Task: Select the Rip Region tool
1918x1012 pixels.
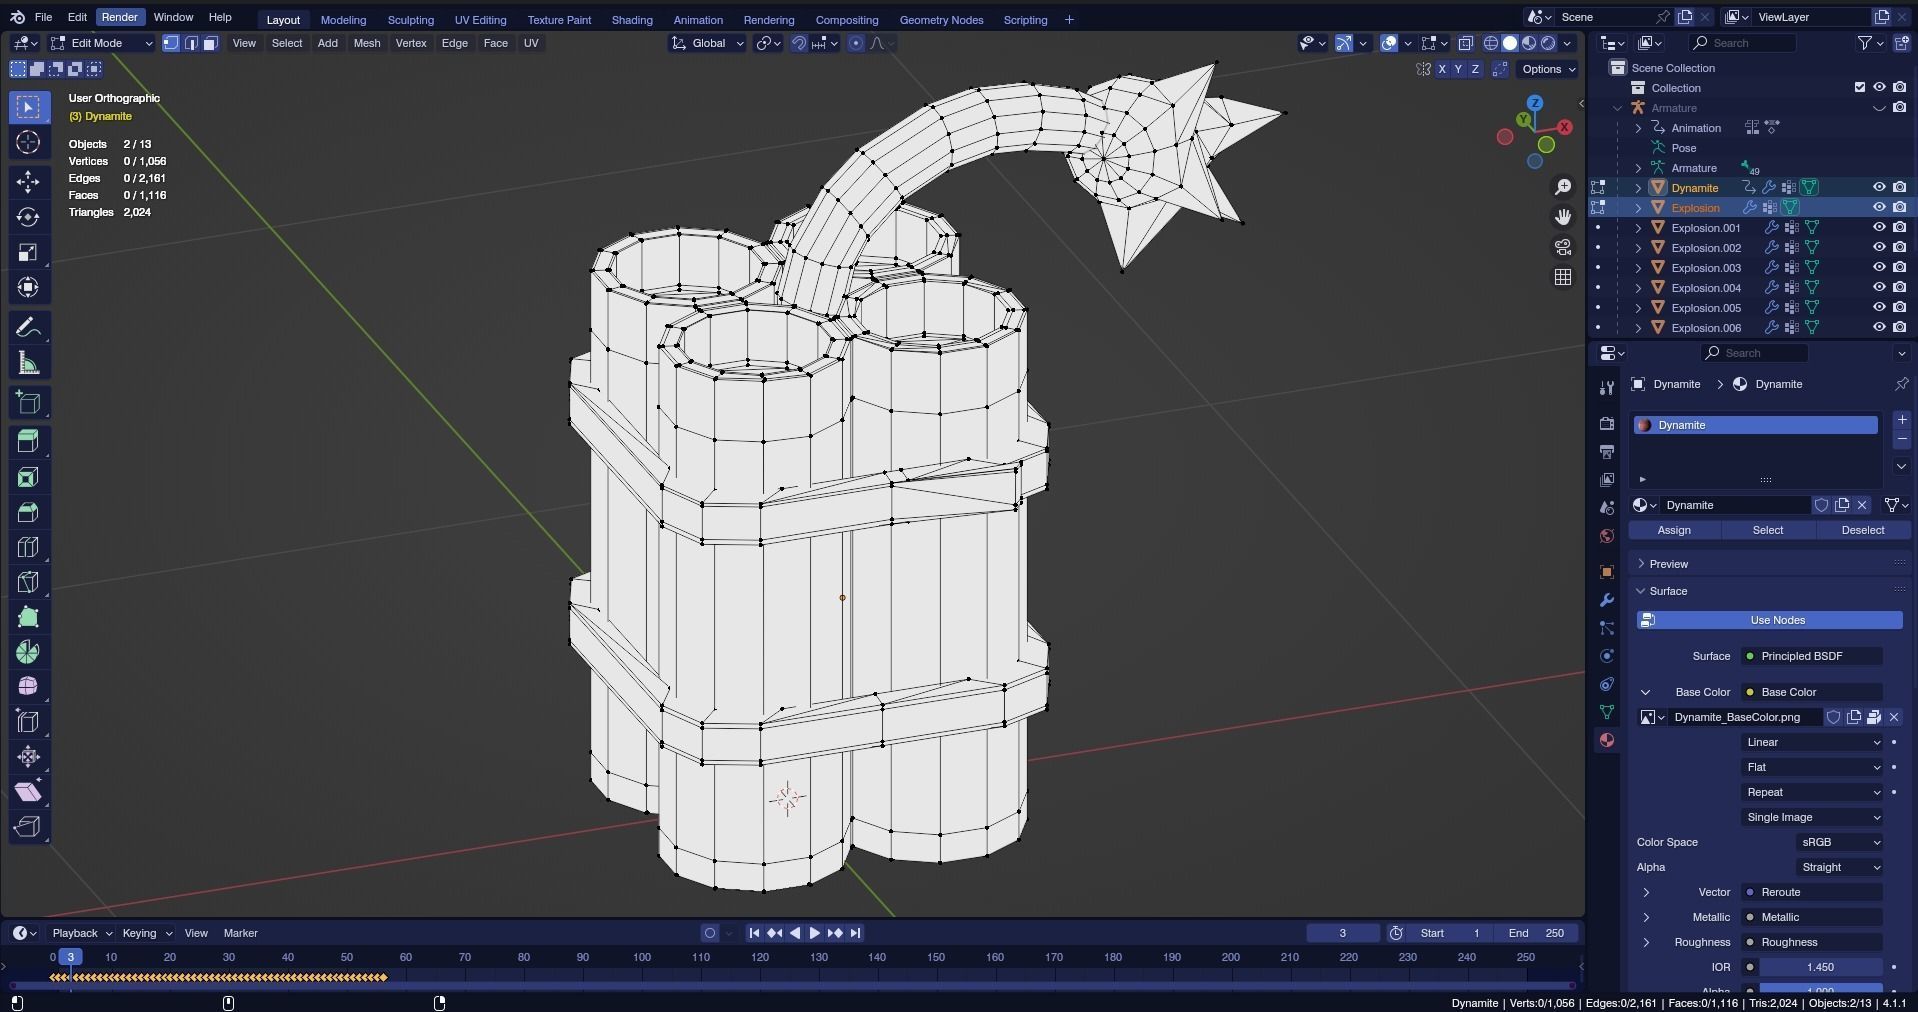Action: (x=28, y=826)
